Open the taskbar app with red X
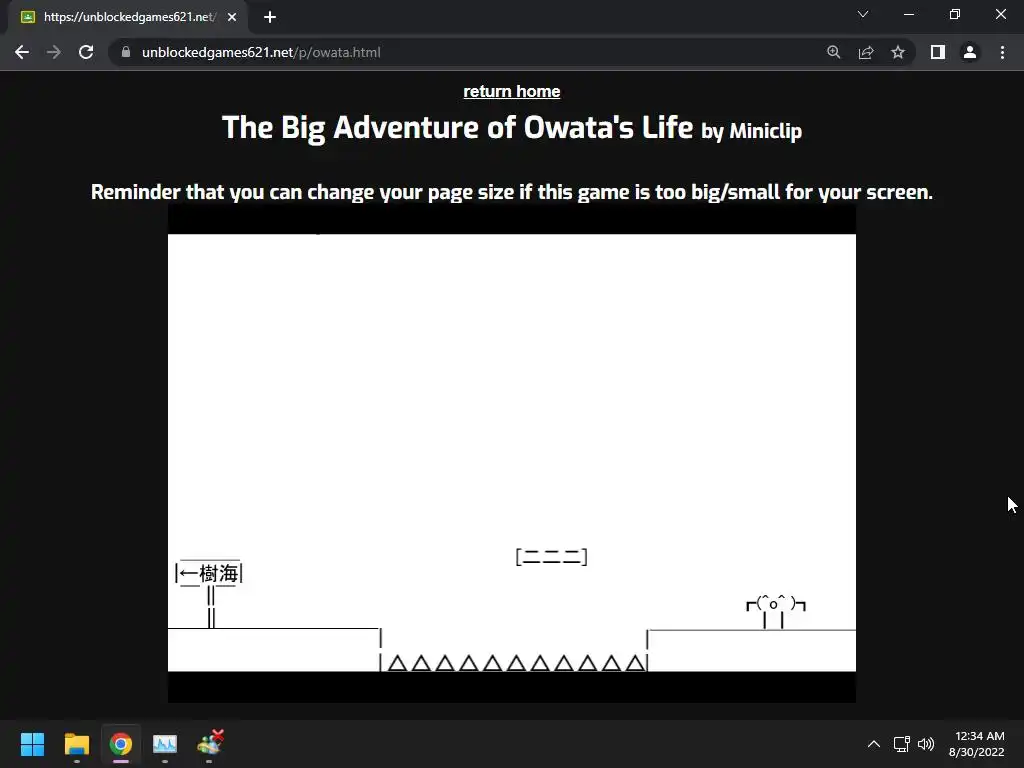Viewport: 1024px width, 768px height. coord(210,743)
